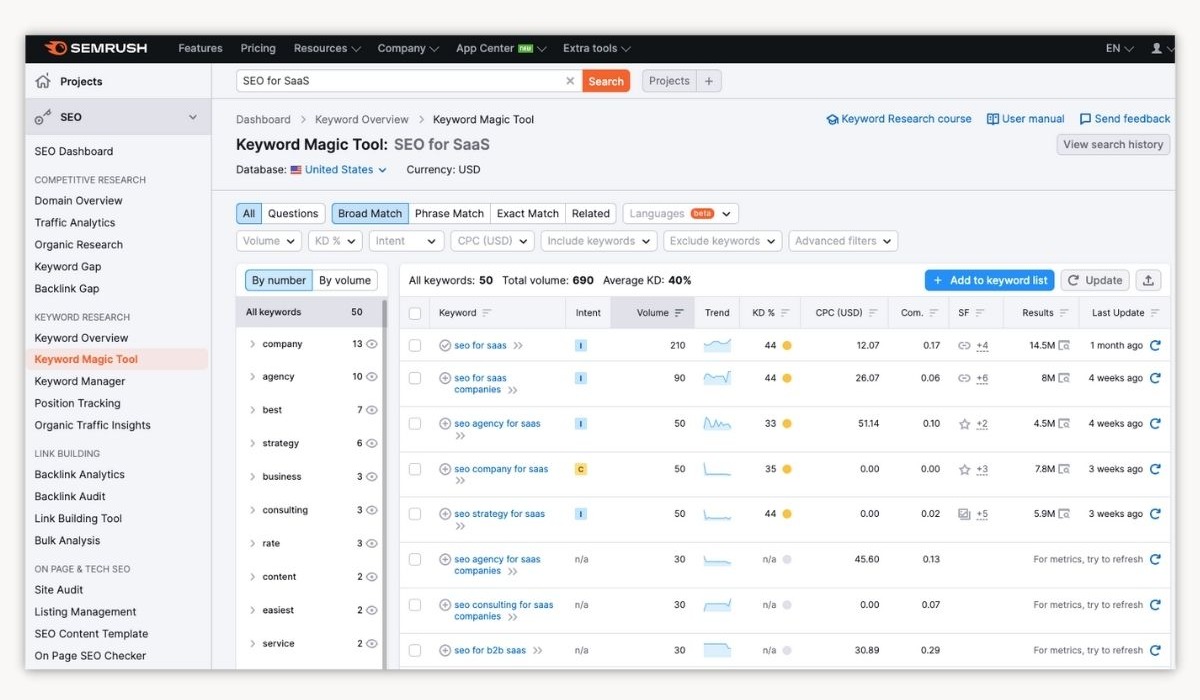Click the Projects home icon in sidebar
Viewport: 1200px width, 700px height.
click(43, 81)
